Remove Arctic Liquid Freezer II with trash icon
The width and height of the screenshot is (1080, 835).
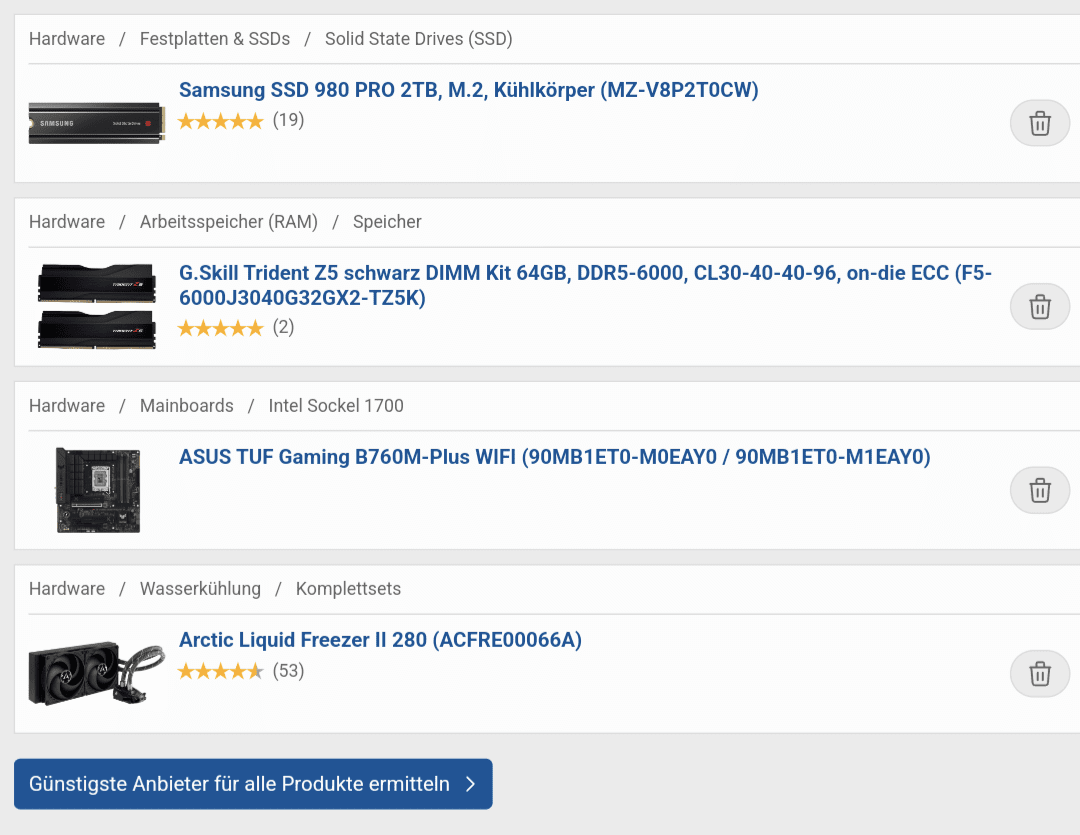point(1039,674)
